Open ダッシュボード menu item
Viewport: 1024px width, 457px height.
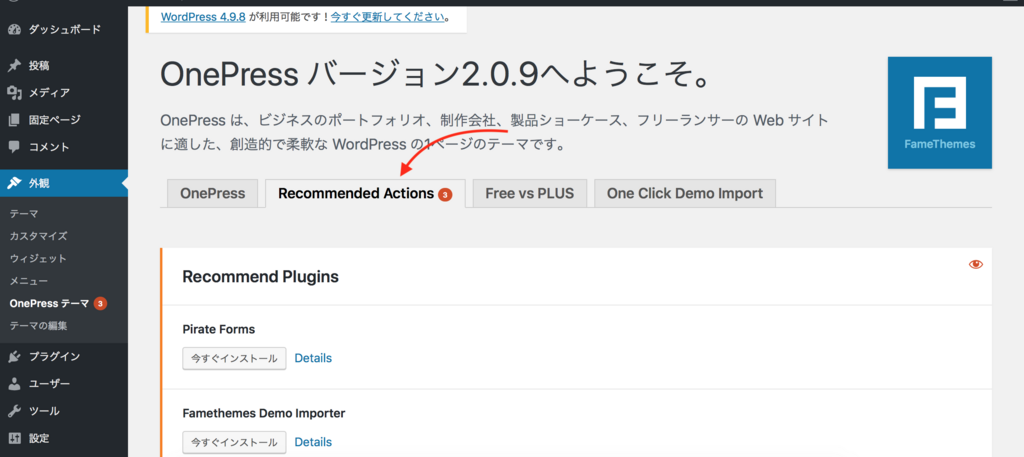[64, 29]
